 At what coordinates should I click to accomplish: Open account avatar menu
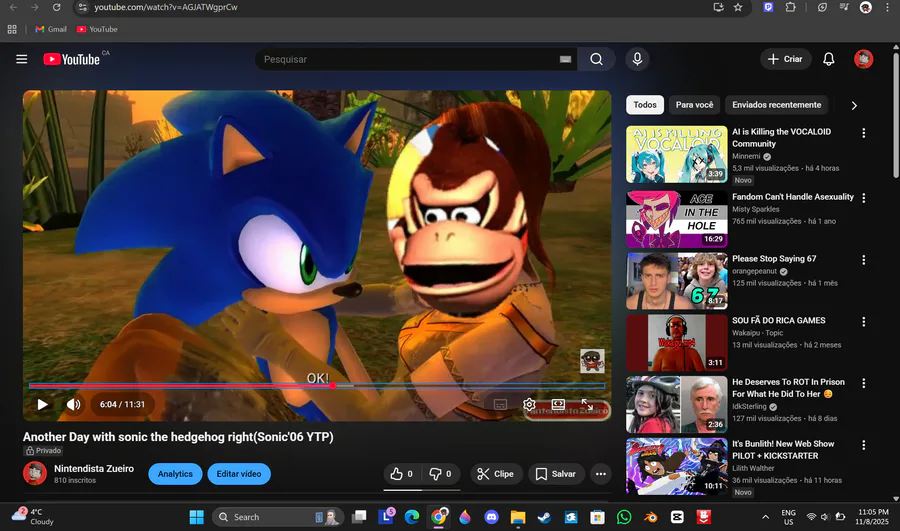[863, 59]
